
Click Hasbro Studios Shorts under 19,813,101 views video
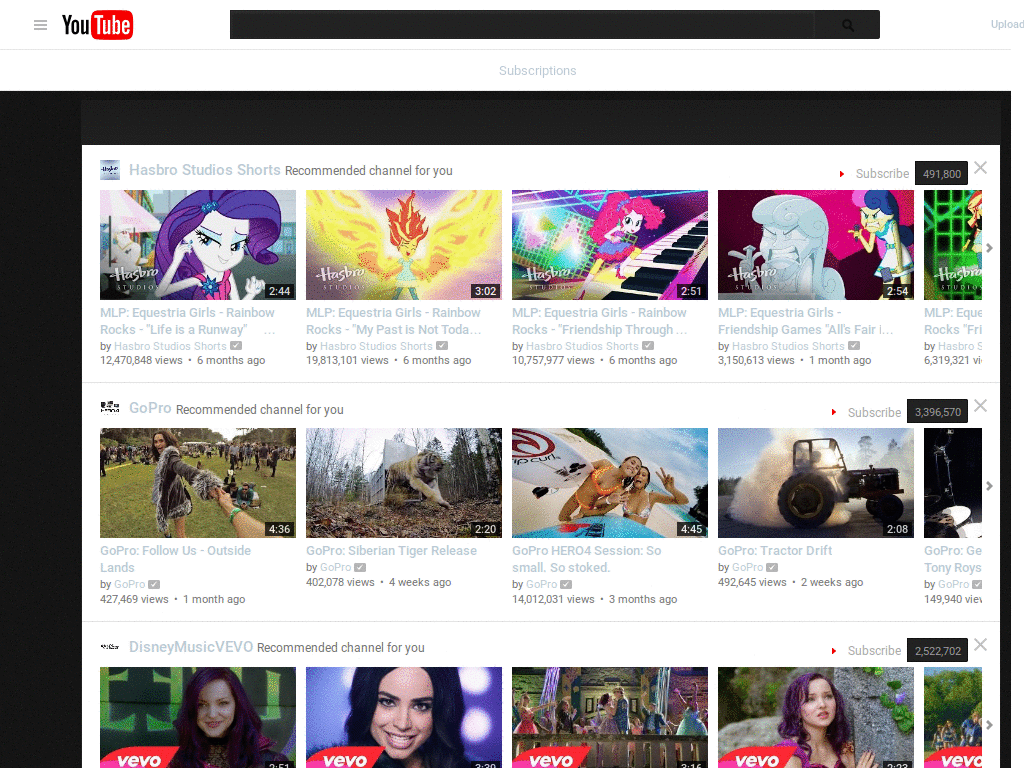coord(376,346)
